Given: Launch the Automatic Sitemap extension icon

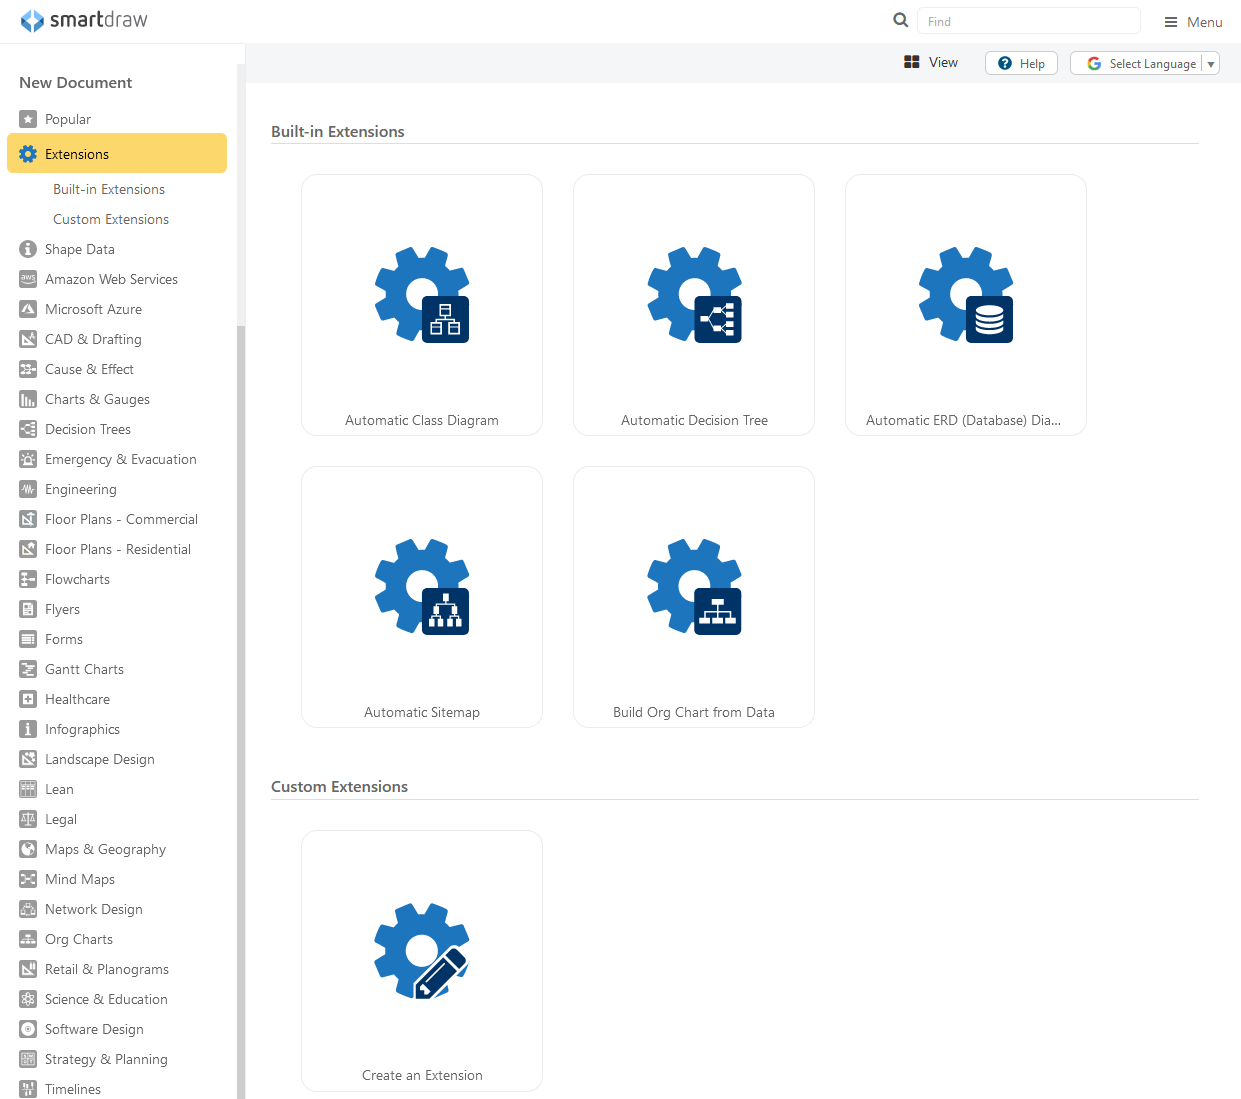Looking at the screenshot, I should click(x=422, y=587).
